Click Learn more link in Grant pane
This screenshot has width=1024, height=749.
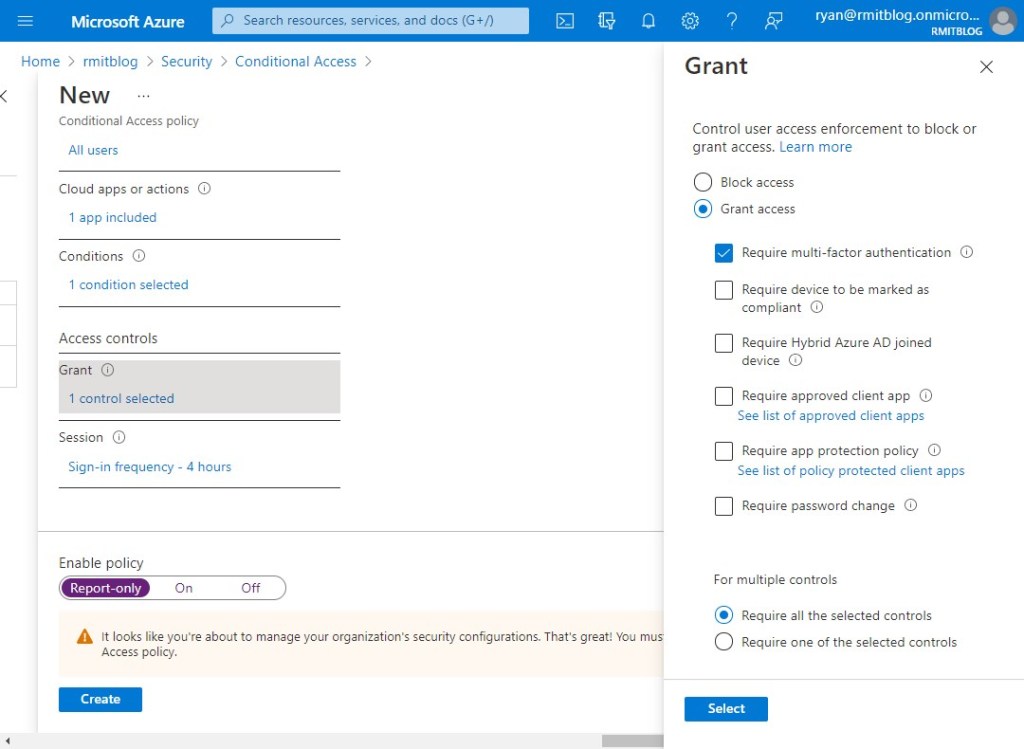pos(815,147)
